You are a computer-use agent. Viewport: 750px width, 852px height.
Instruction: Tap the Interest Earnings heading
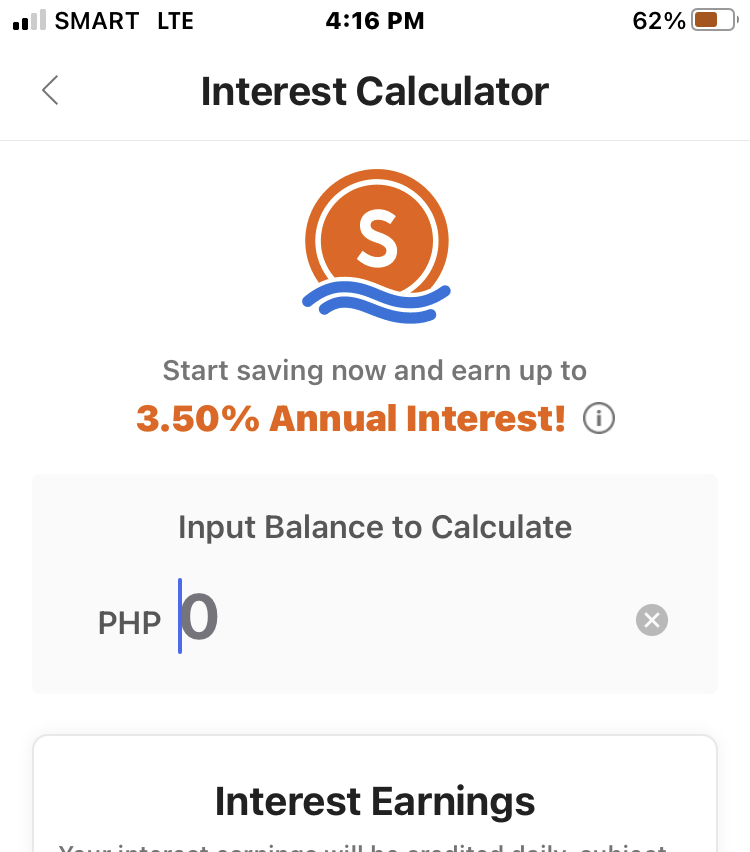tap(375, 801)
